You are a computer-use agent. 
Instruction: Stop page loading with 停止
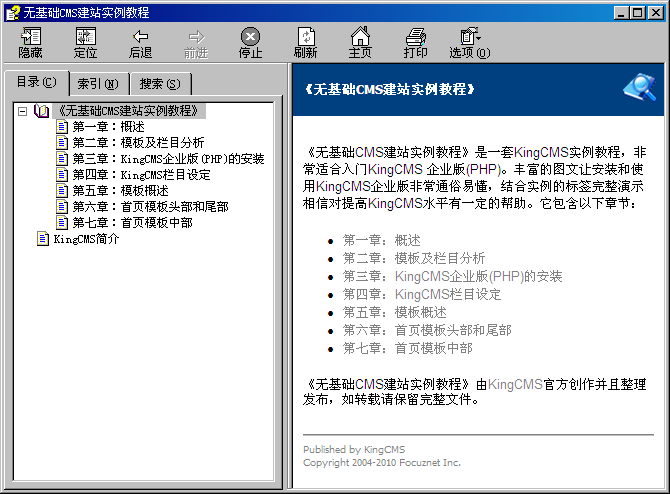(250, 43)
